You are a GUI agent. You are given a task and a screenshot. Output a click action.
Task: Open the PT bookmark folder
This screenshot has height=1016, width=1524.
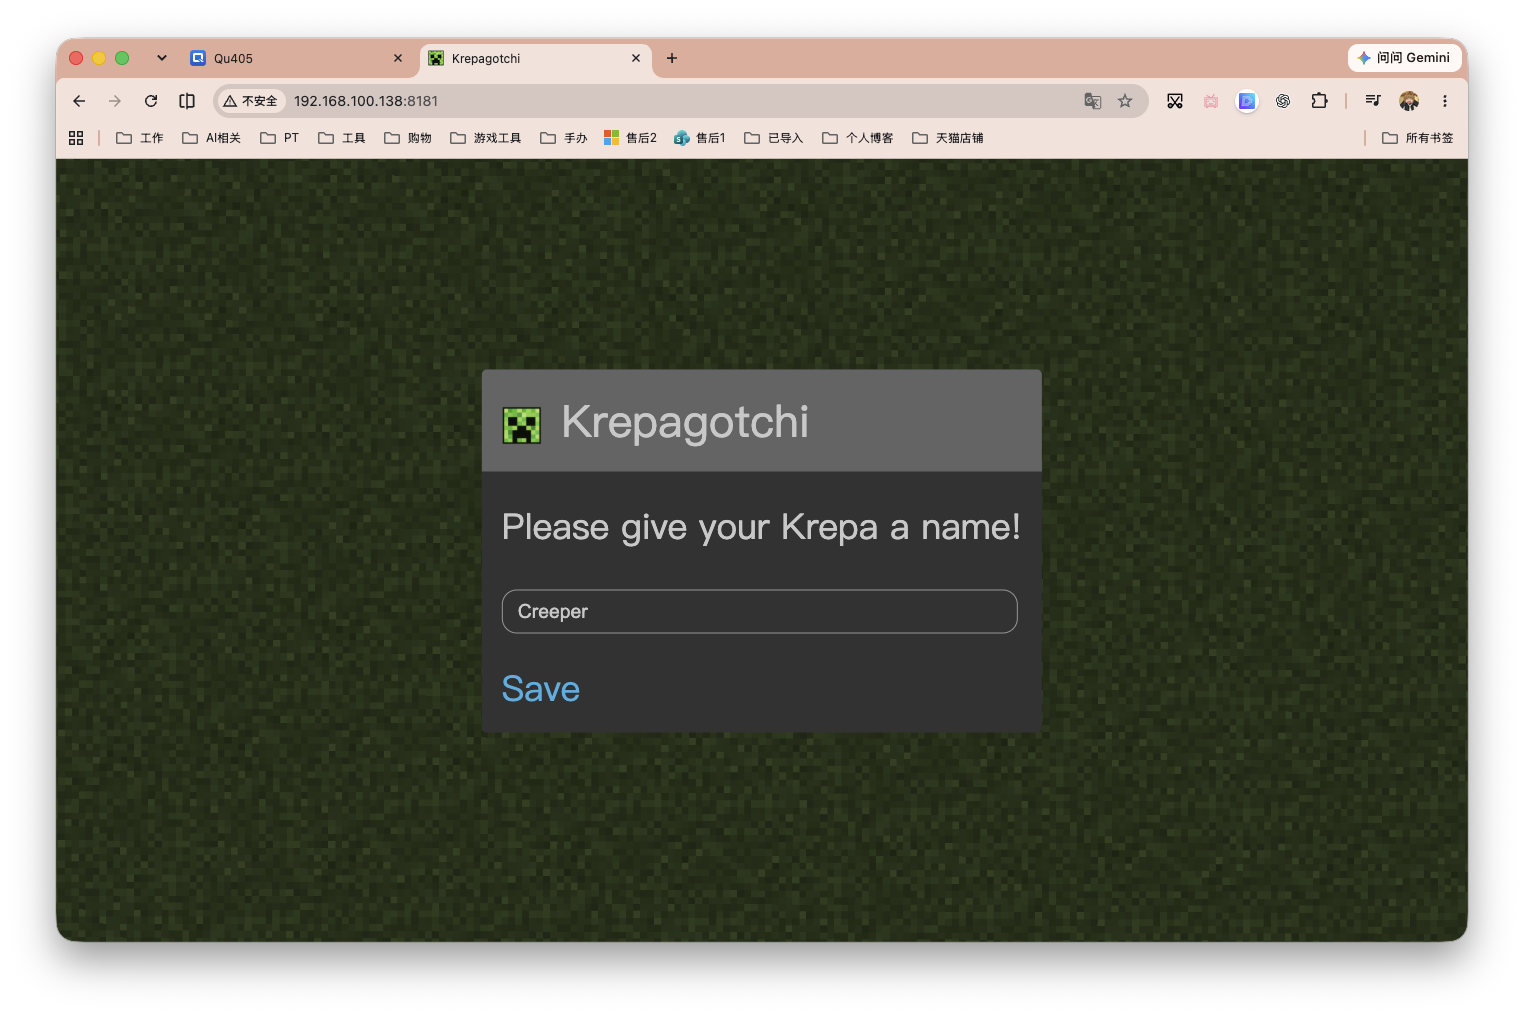(x=280, y=138)
